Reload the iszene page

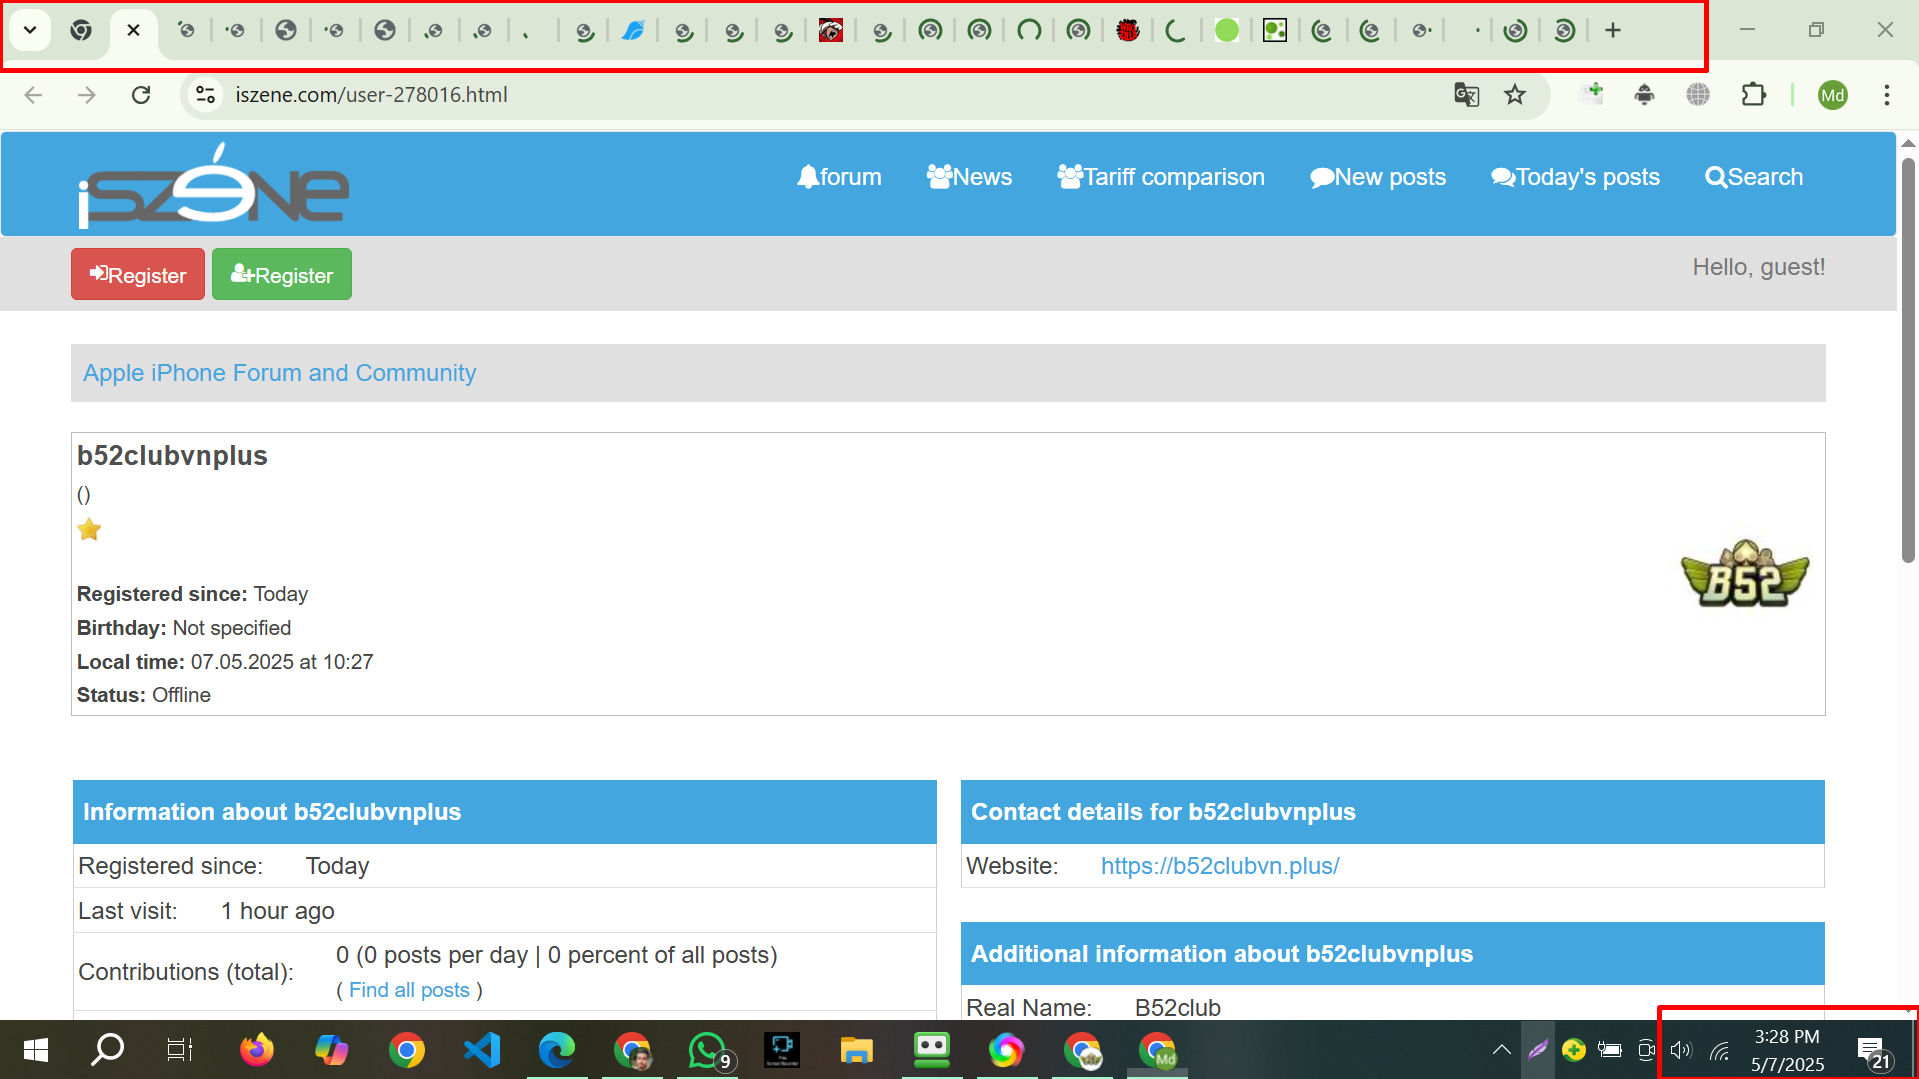141,95
